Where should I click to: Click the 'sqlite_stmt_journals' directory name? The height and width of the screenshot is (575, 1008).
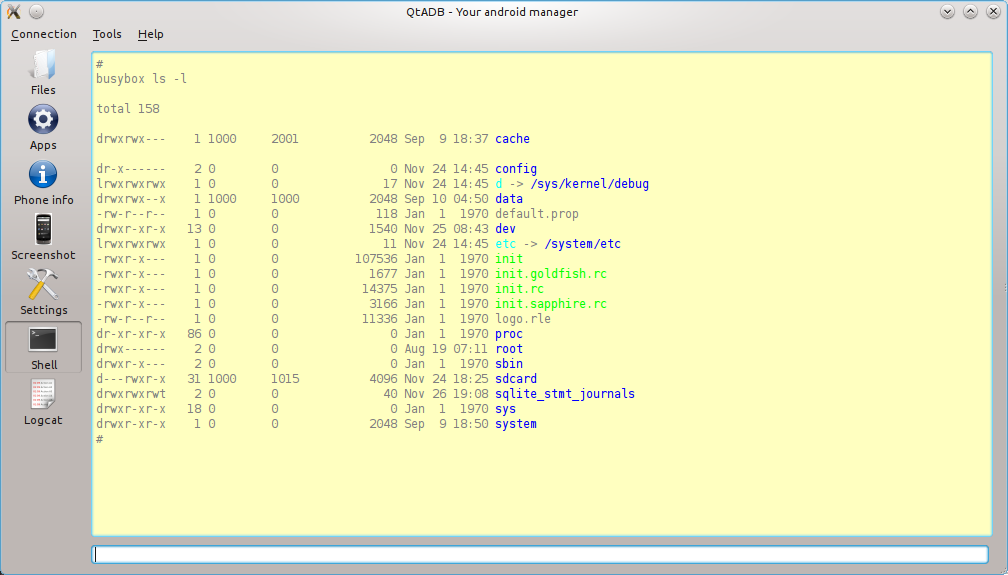point(564,394)
